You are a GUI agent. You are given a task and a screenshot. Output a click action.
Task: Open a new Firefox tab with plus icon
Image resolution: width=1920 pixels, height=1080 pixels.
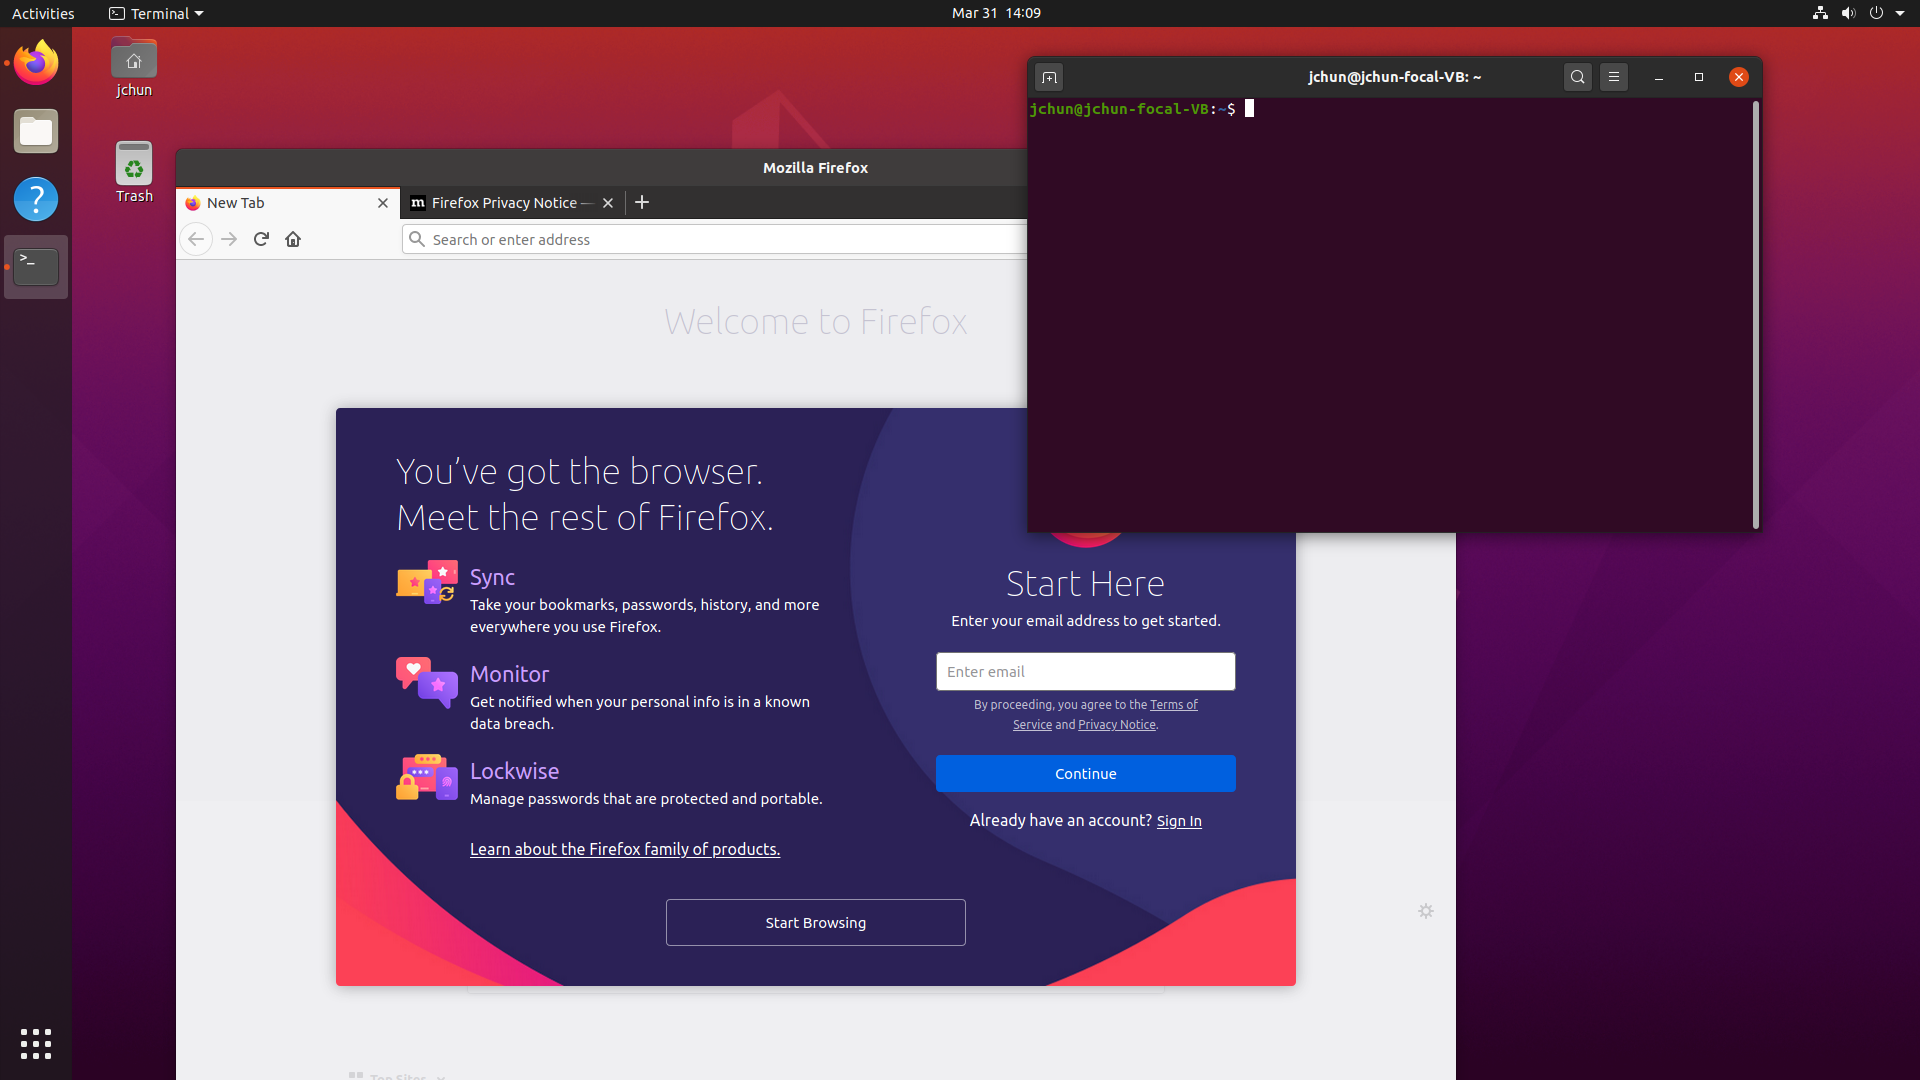point(642,203)
